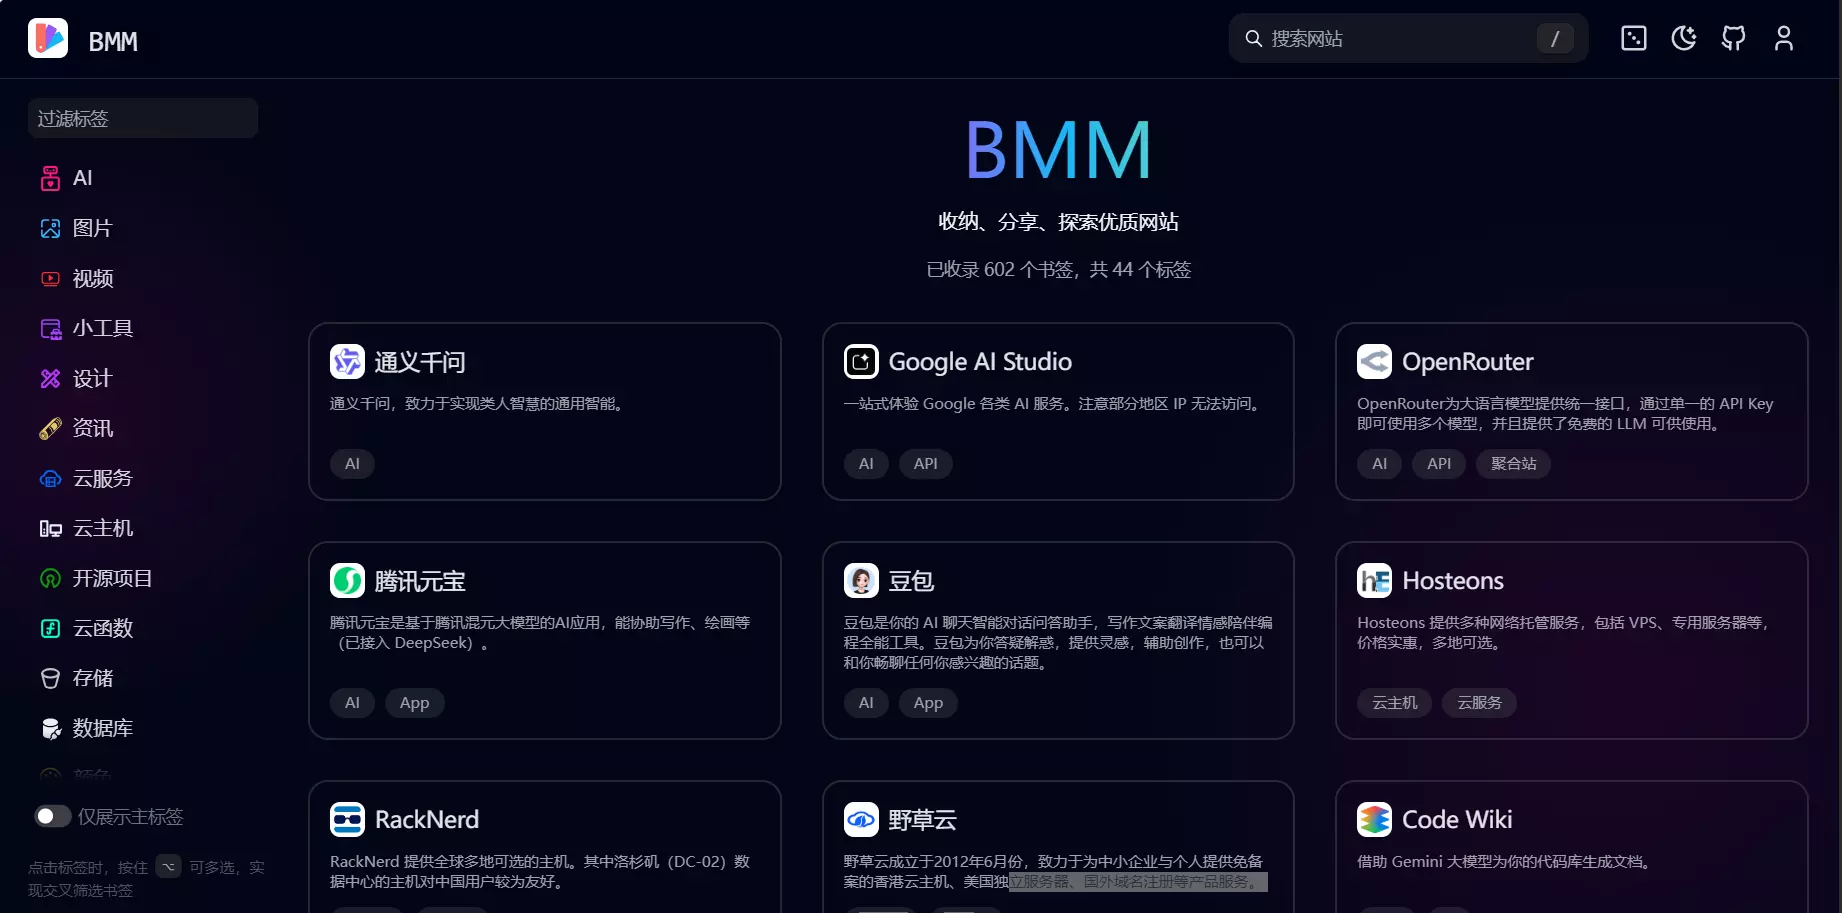Viewport: 1842px width, 913px height.
Task: Click the BMM logo icon
Action: point(47,38)
